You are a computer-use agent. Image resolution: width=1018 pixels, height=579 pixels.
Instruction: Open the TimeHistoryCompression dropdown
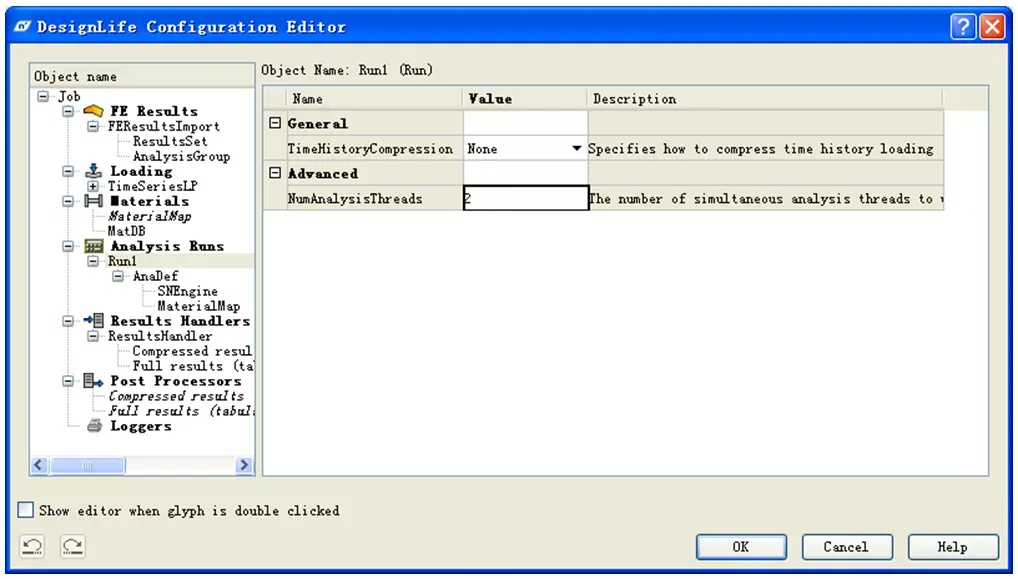pyautogui.click(x=576, y=149)
